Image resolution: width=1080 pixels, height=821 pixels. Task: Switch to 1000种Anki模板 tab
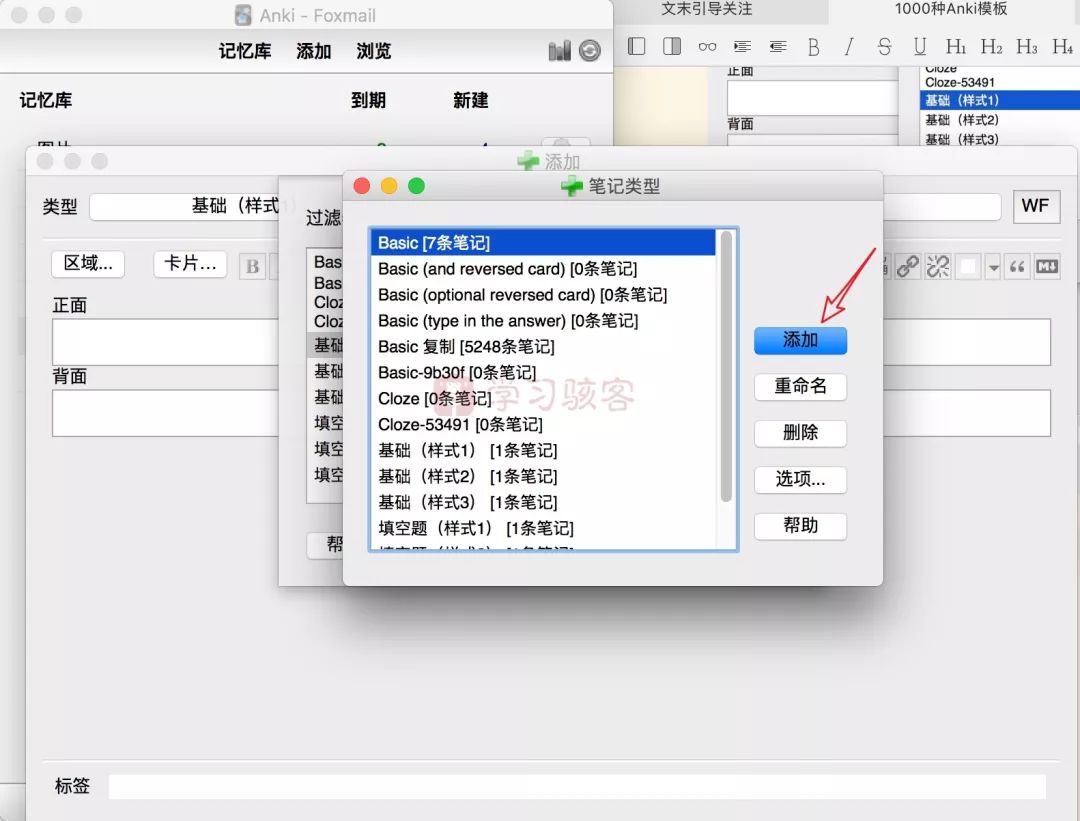951,9
